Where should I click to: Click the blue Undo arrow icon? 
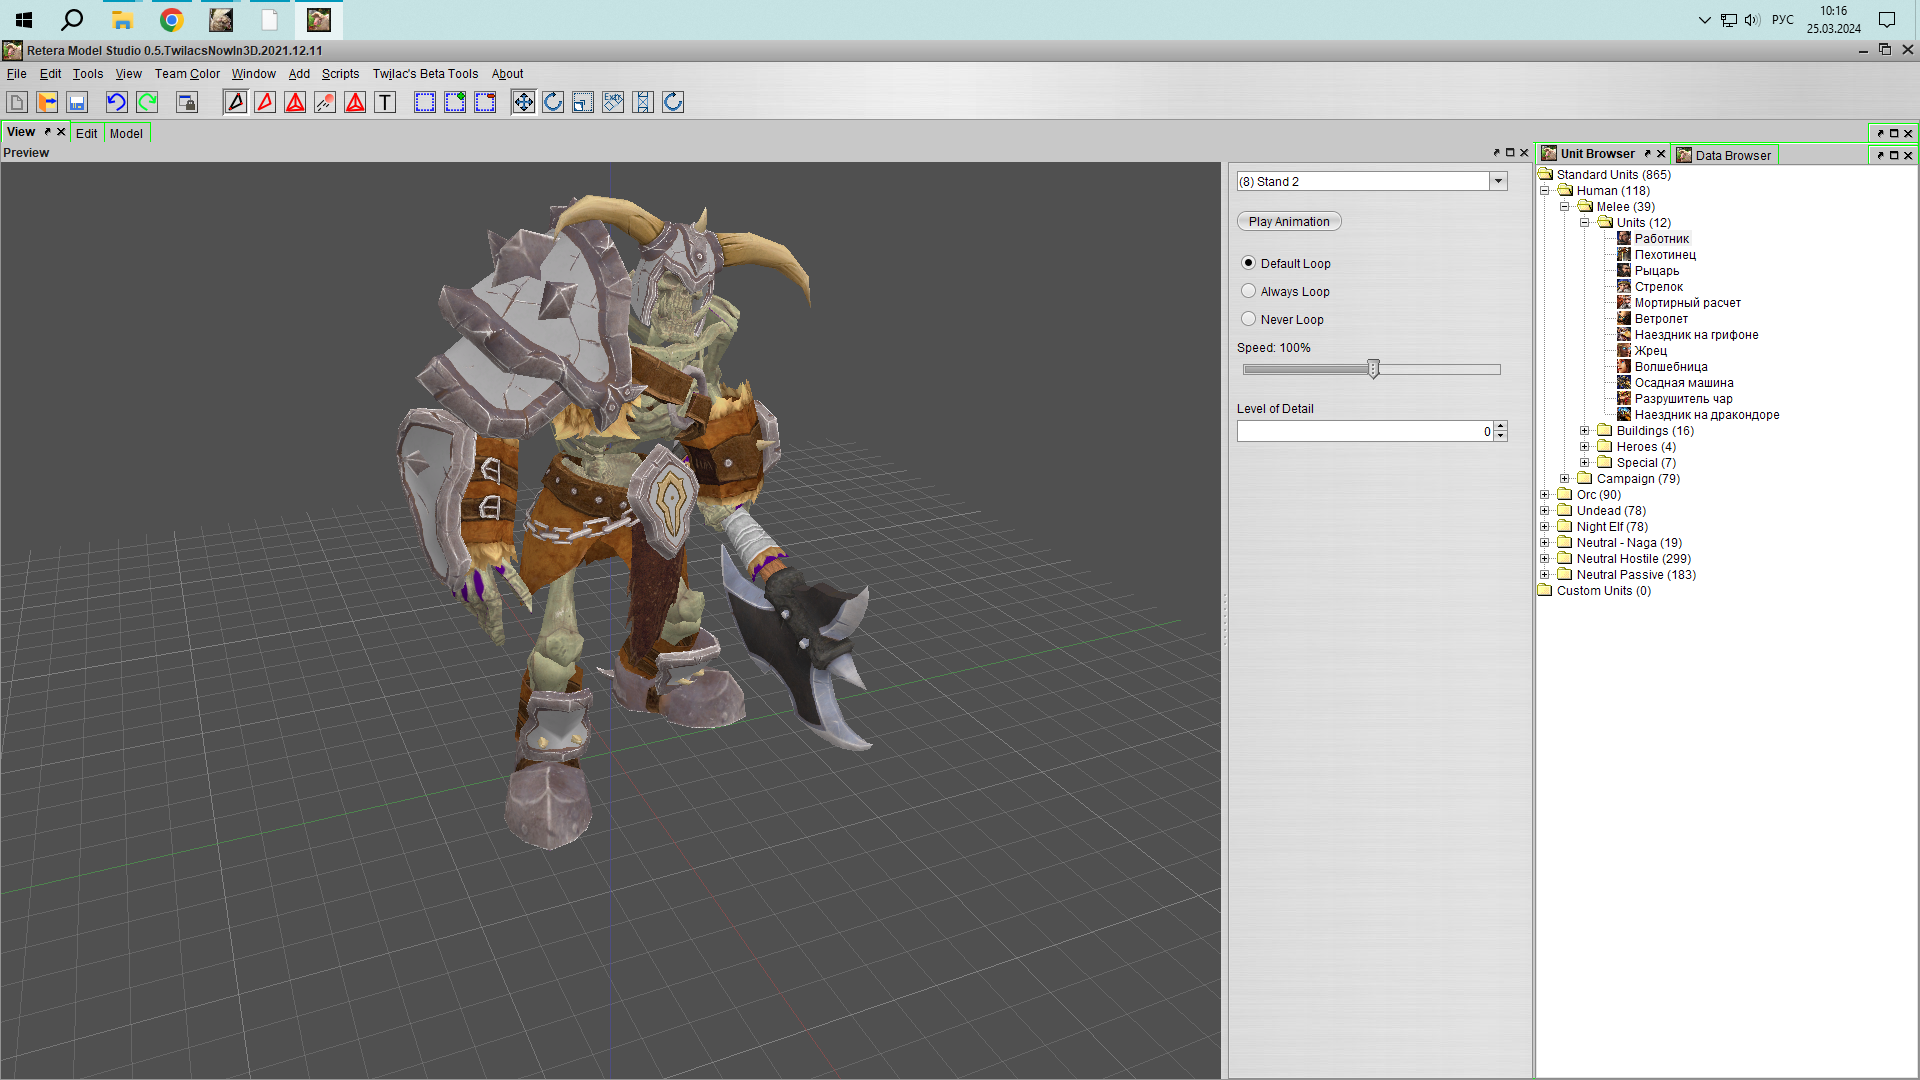point(116,102)
